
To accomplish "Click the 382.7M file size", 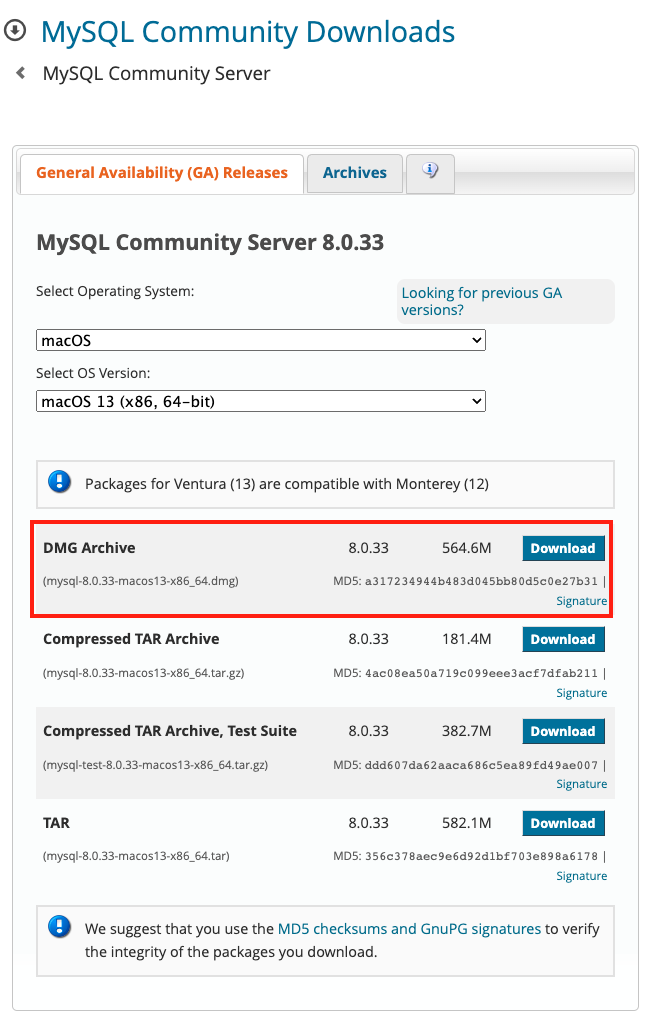I will click(467, 731).
